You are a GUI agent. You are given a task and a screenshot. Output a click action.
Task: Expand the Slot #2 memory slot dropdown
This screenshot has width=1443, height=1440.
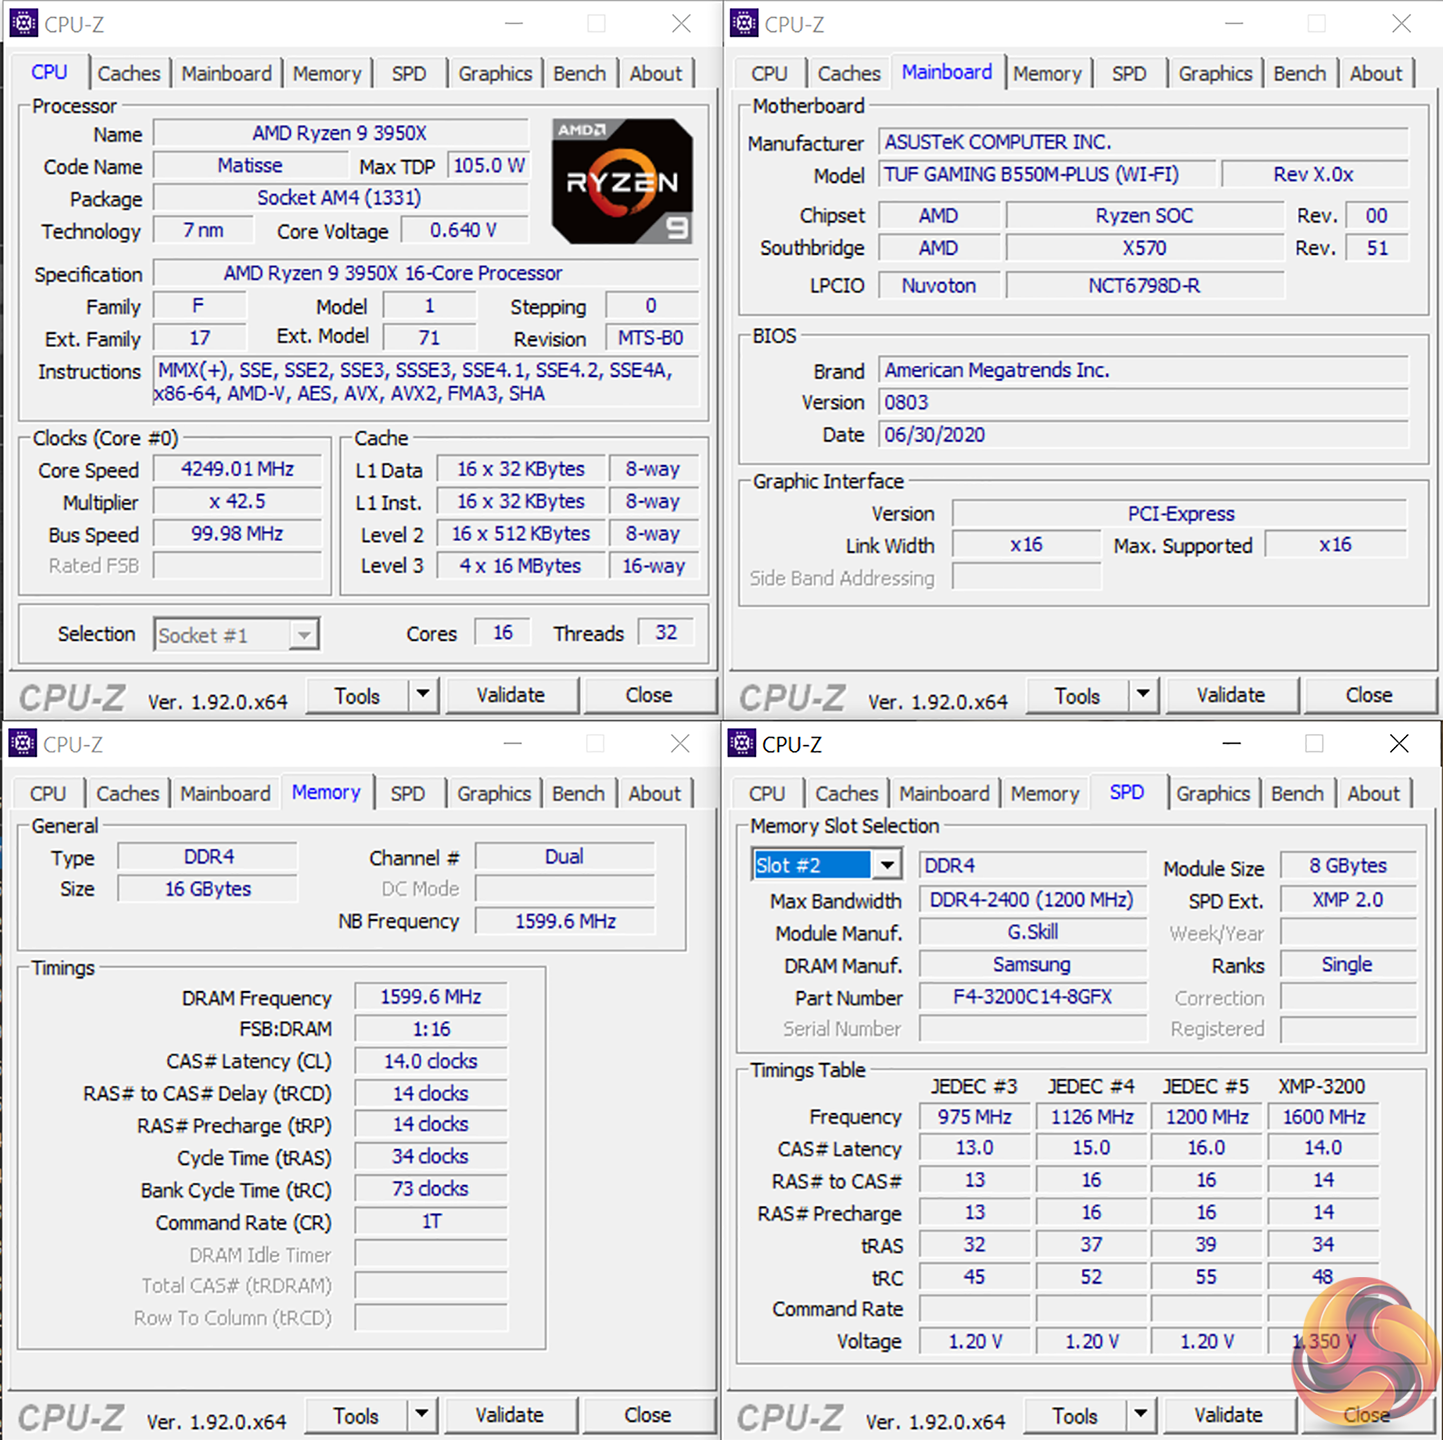pyautogui.click(x=887, y=865)
